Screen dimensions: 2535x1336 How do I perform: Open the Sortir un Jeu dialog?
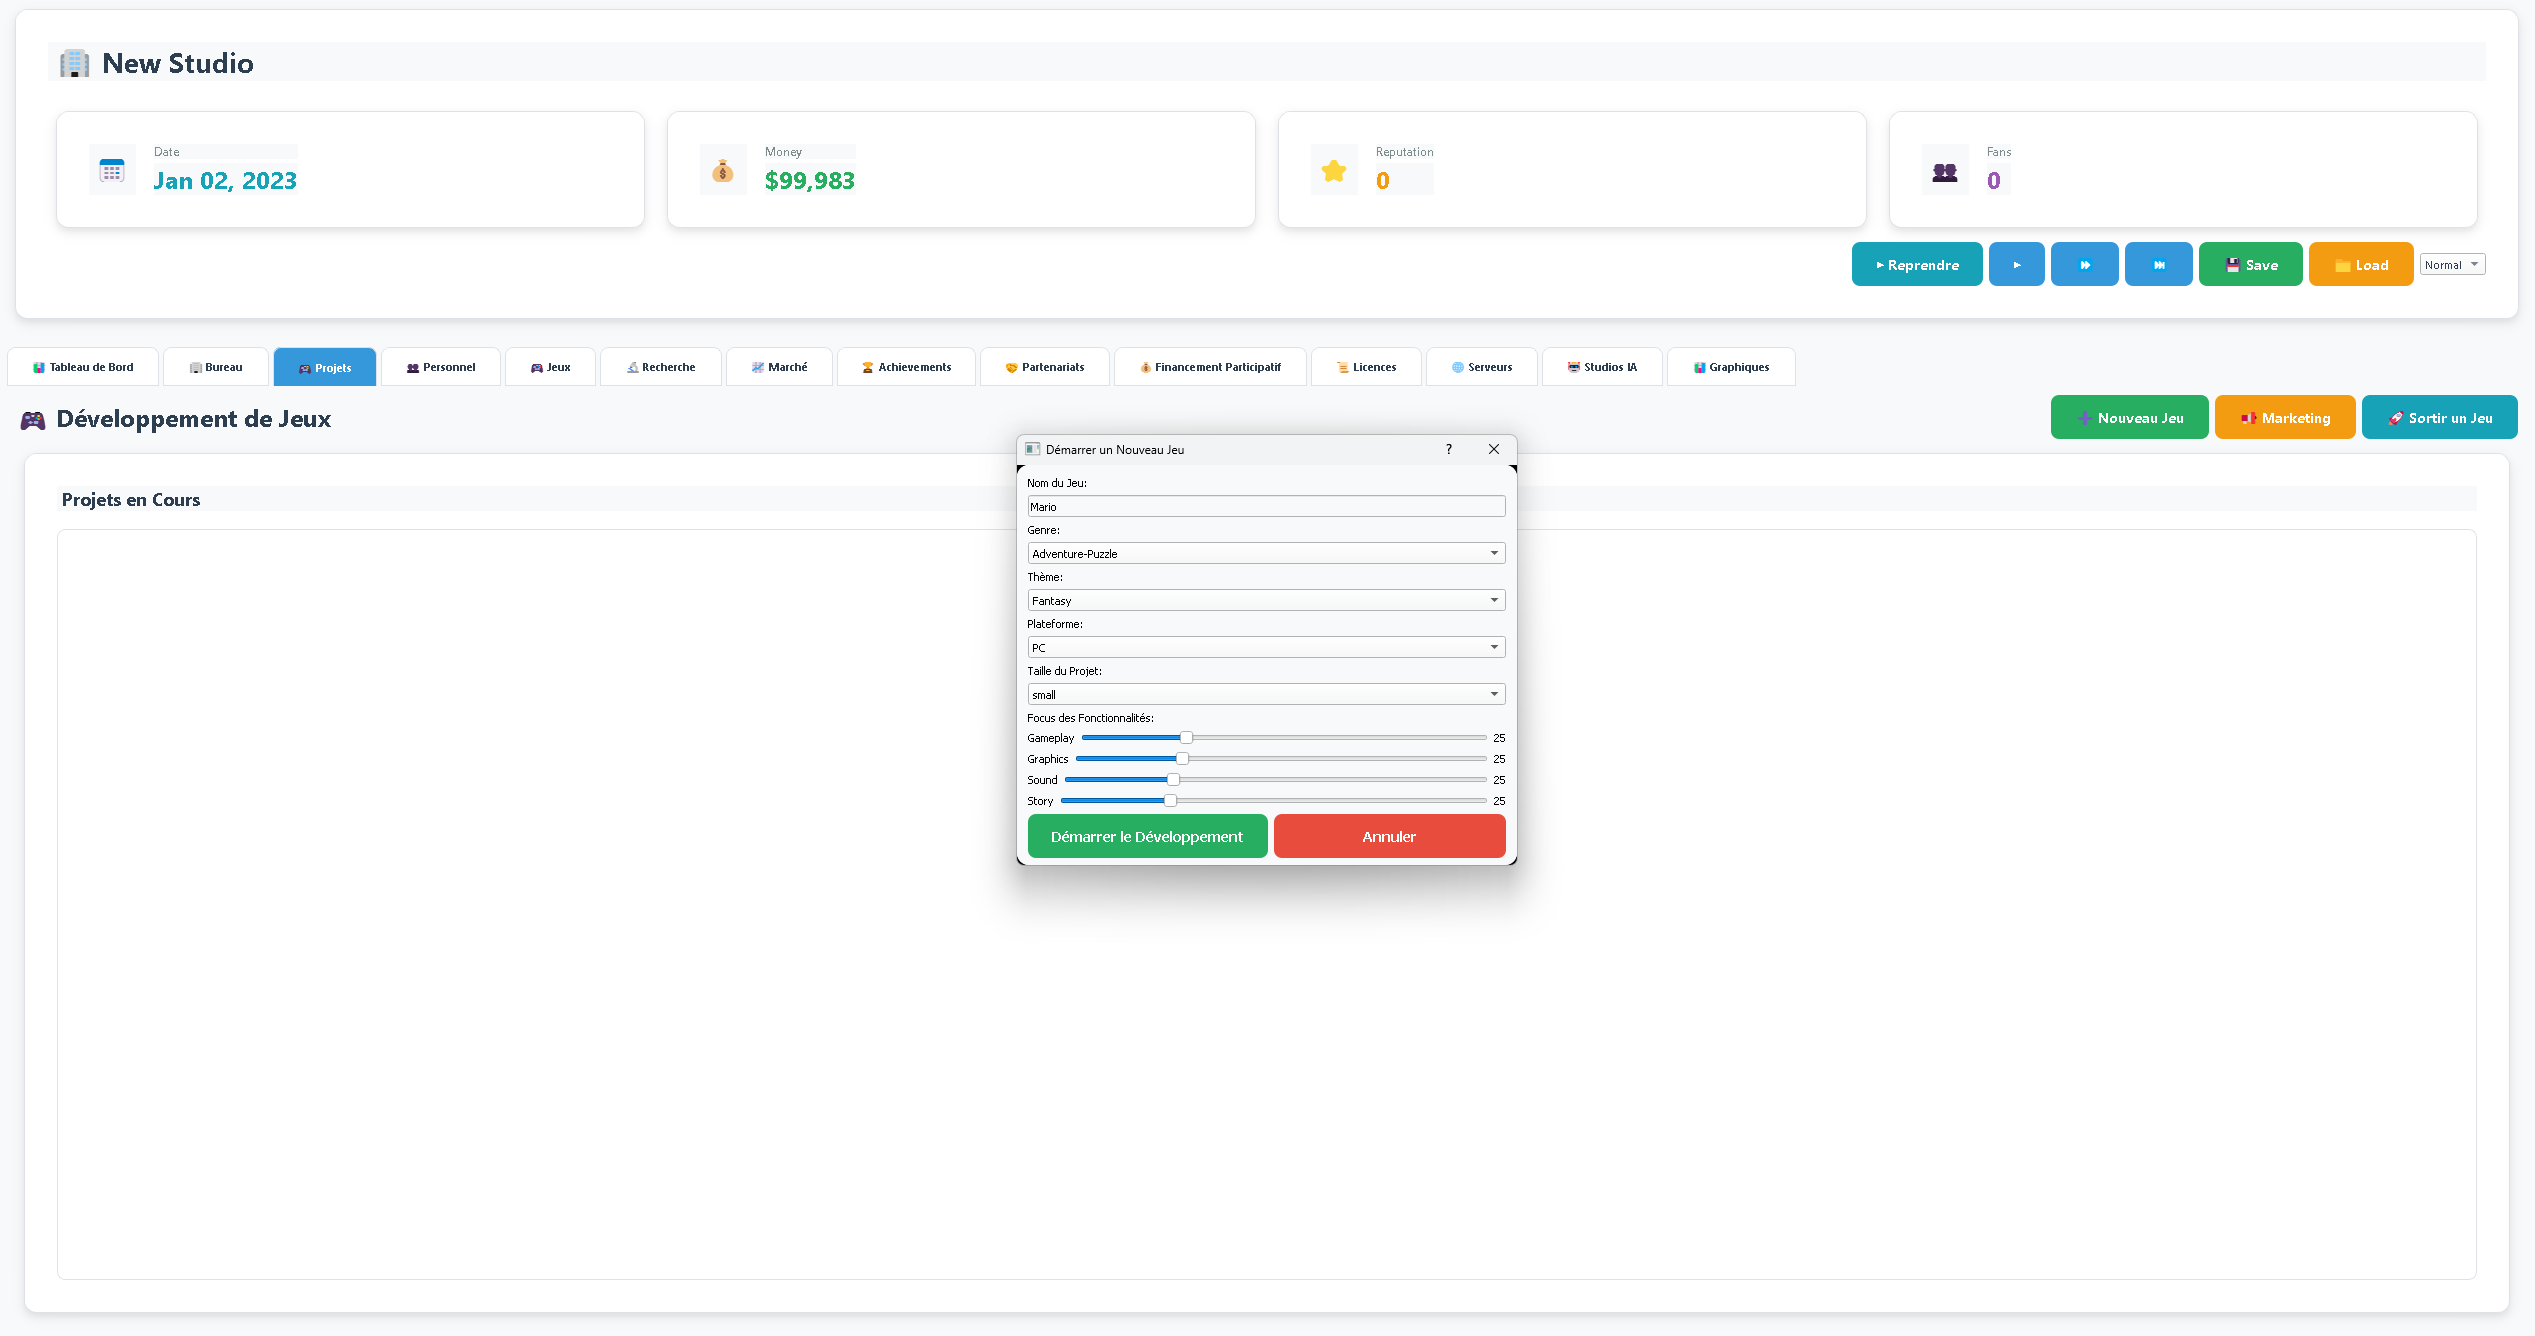coord(2439,417)
